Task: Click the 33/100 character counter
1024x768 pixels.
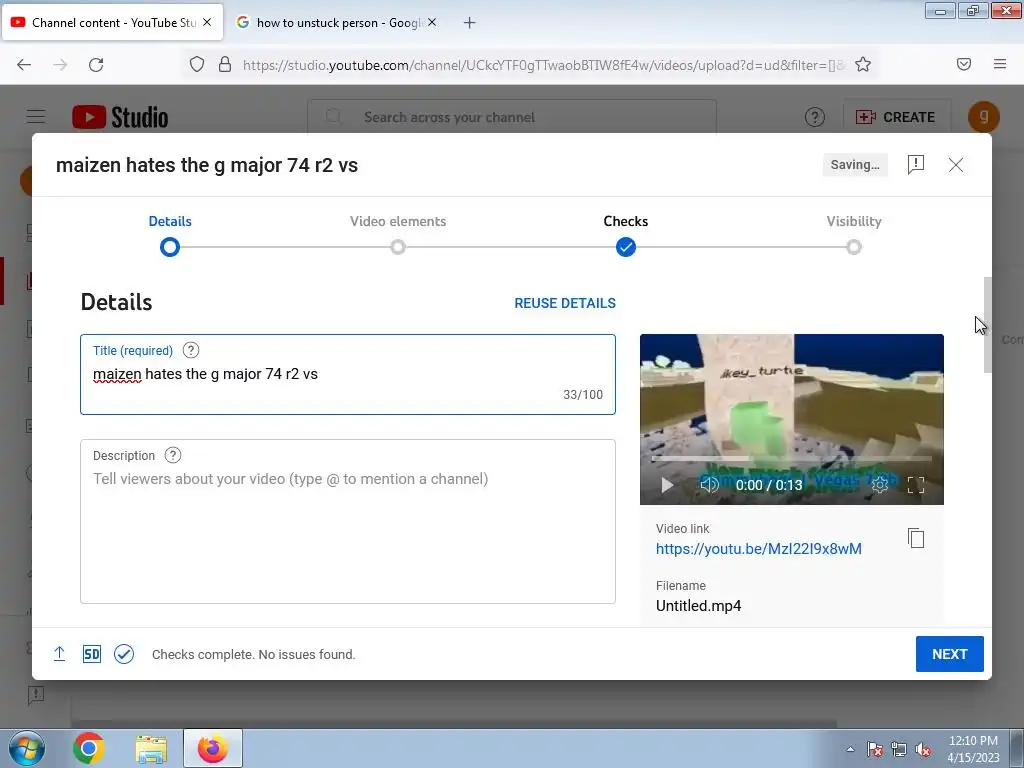Action: coord(583,394)
